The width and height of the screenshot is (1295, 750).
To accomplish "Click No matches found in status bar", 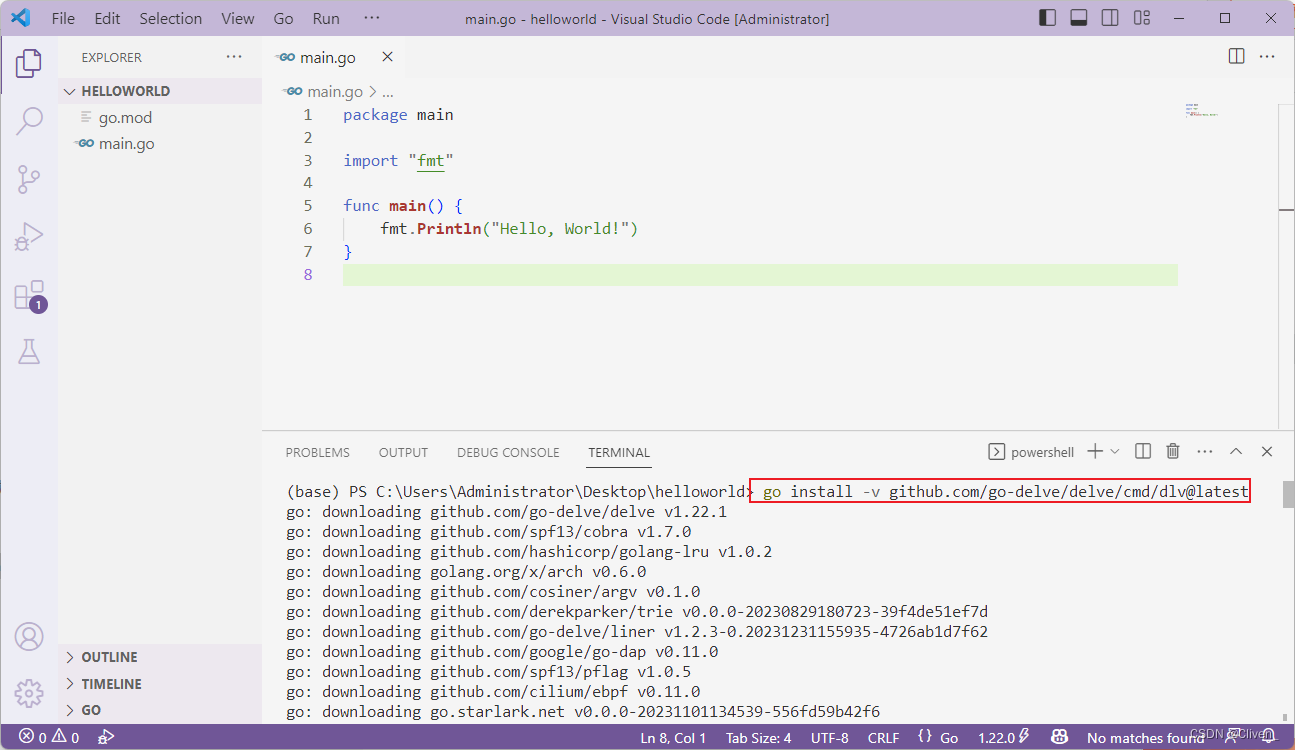I will tap(1145, 738).
